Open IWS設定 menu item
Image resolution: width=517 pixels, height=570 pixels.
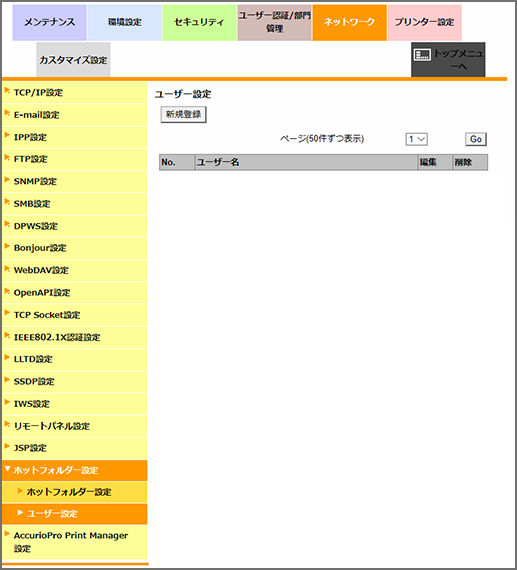[75, 404]
